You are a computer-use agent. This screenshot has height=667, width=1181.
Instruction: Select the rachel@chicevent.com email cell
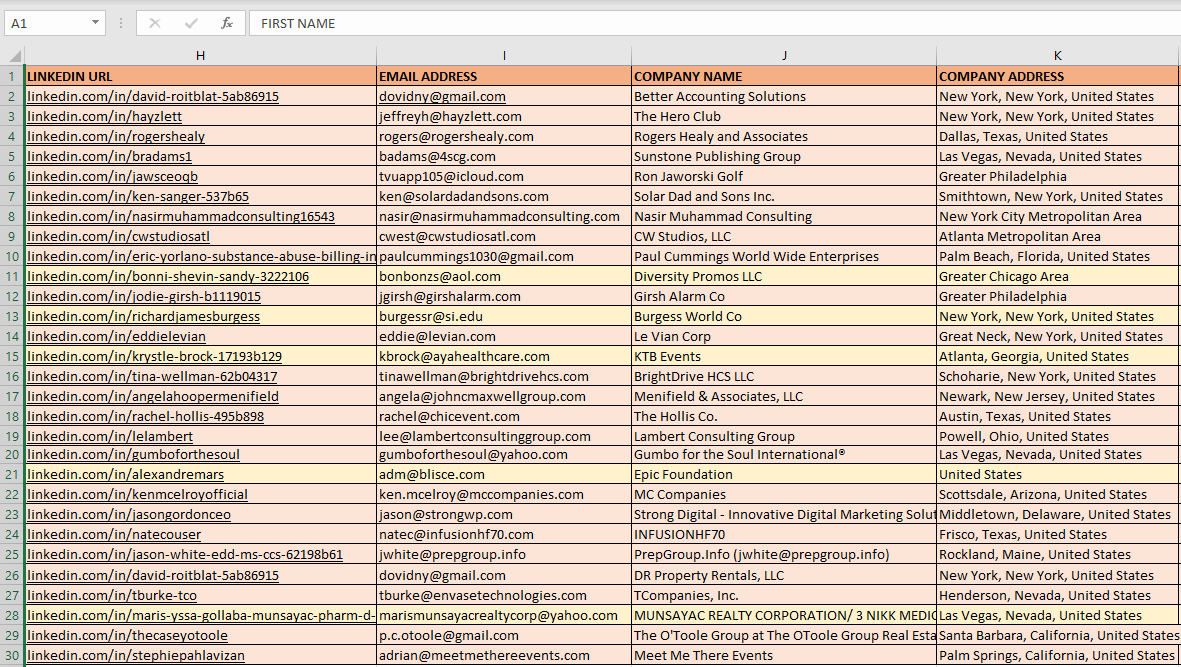[504, 416]
